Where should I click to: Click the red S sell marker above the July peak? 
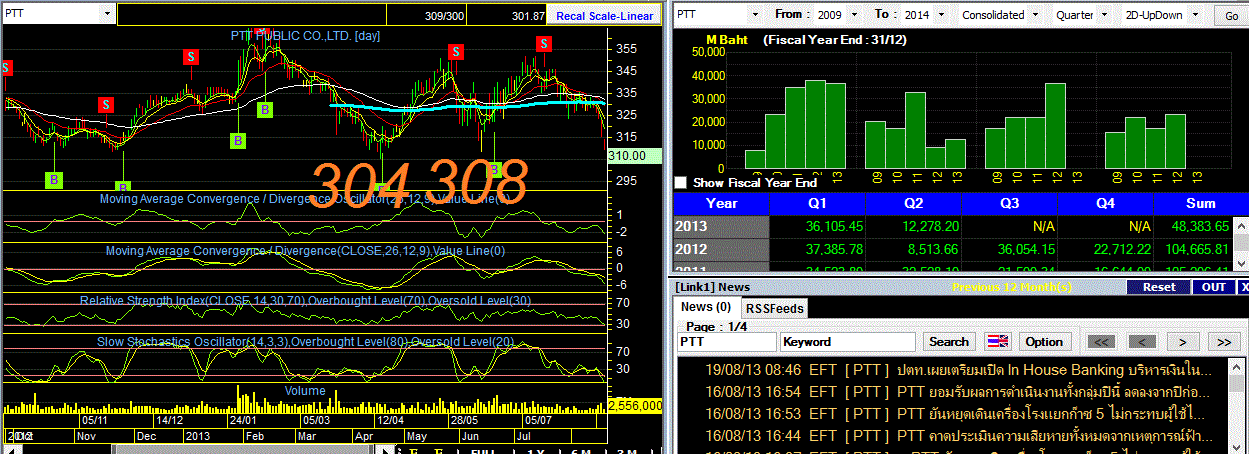coord(543,43)
